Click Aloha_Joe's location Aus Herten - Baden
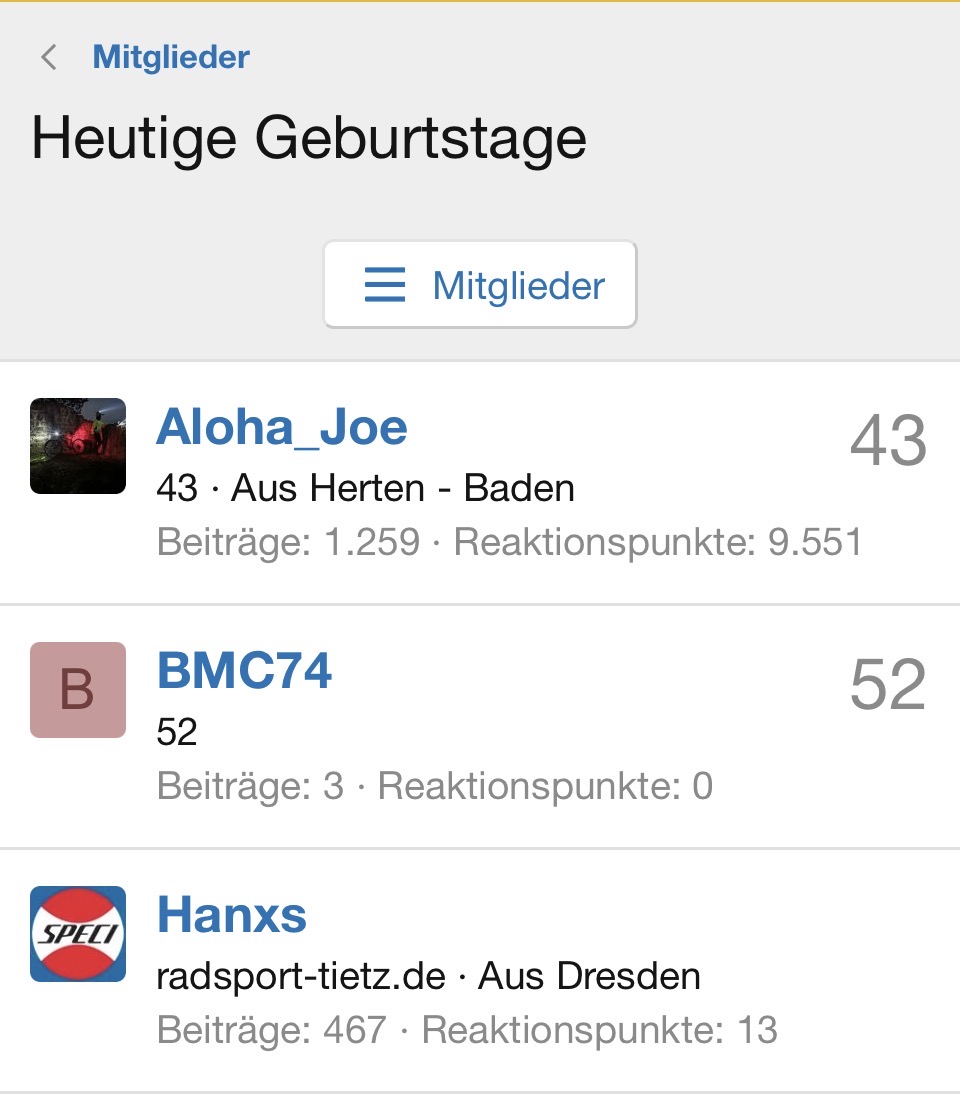Image resolution: width=960 pixels, height=1108 pixels. [x=403, y=489]
